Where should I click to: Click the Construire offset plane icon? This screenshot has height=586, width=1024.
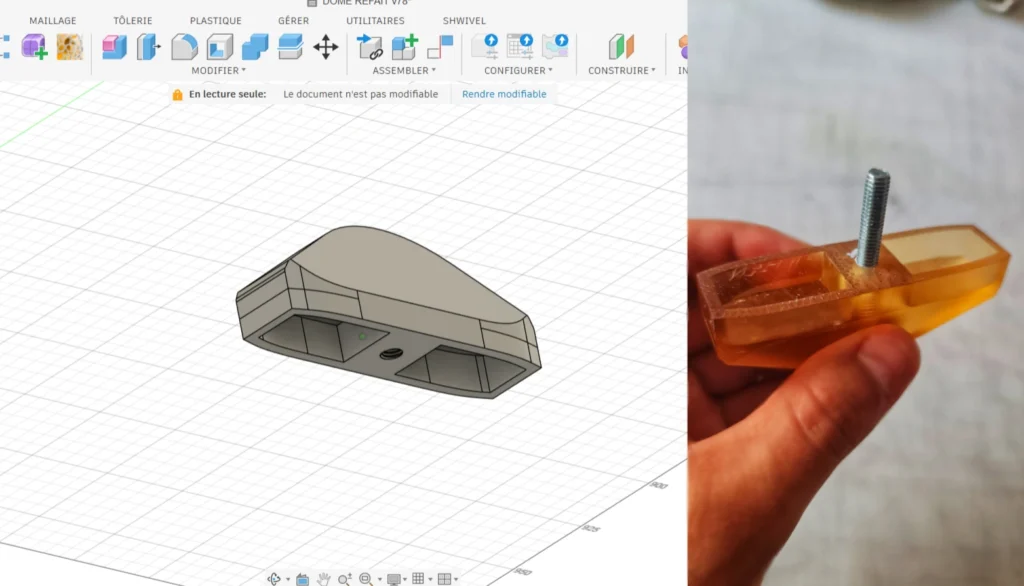(x=621, y=47)
